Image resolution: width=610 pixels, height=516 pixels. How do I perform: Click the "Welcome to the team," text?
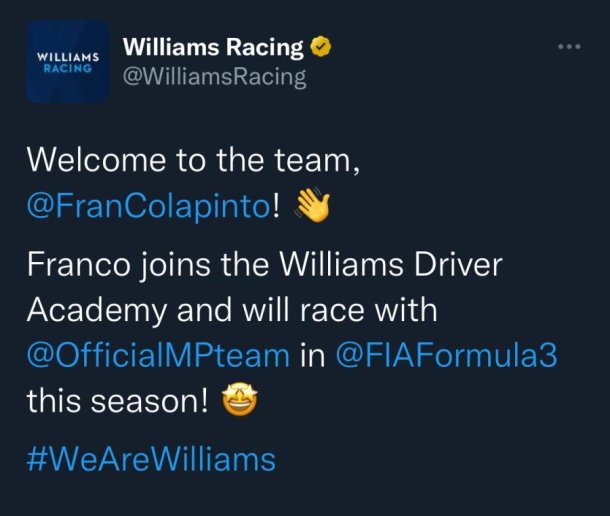coord(193,160)
